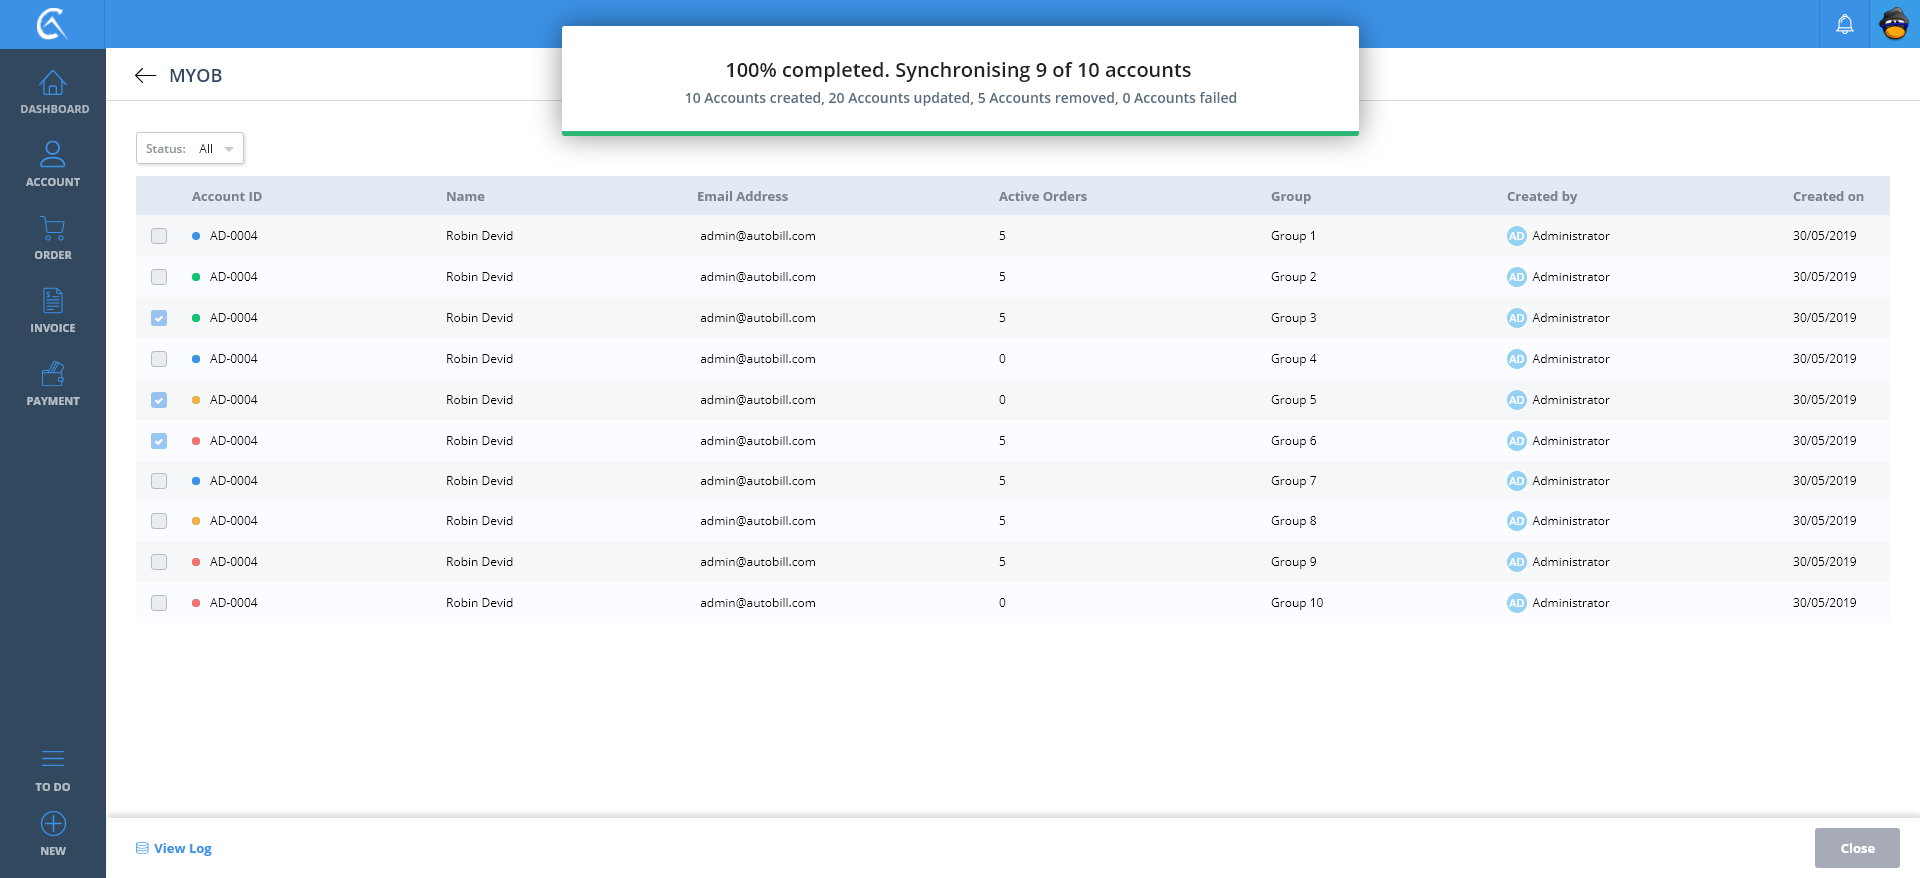1920x878 pixels.
Task: Uncheck the Group 3 row checkbox
Action: (x=159, y=318)
